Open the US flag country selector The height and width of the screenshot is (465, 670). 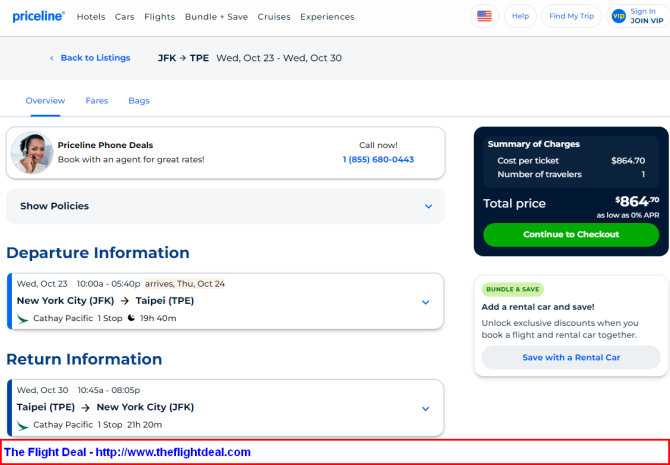[x=484, y=16]
